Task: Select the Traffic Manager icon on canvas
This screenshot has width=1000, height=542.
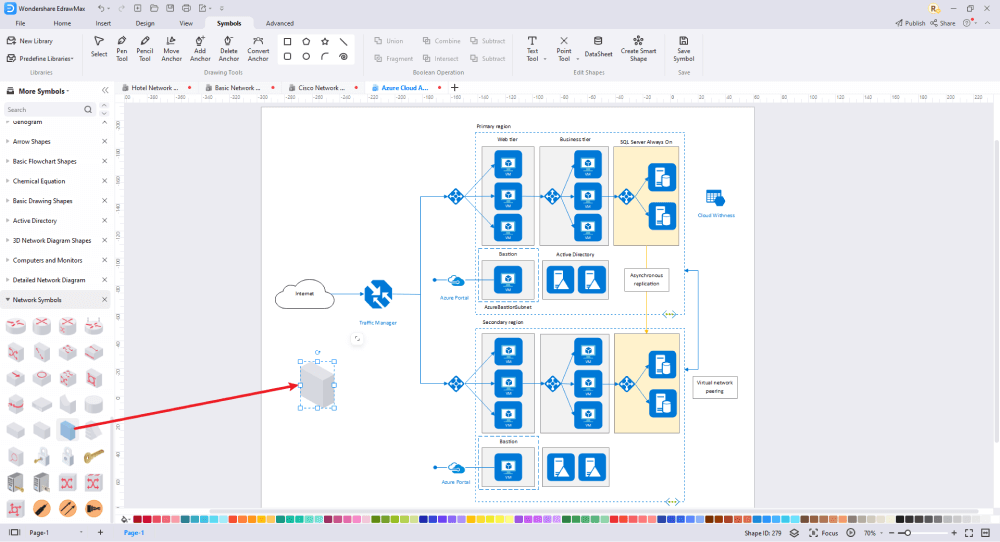Action: pyautogui.click(x=378, y=294)
